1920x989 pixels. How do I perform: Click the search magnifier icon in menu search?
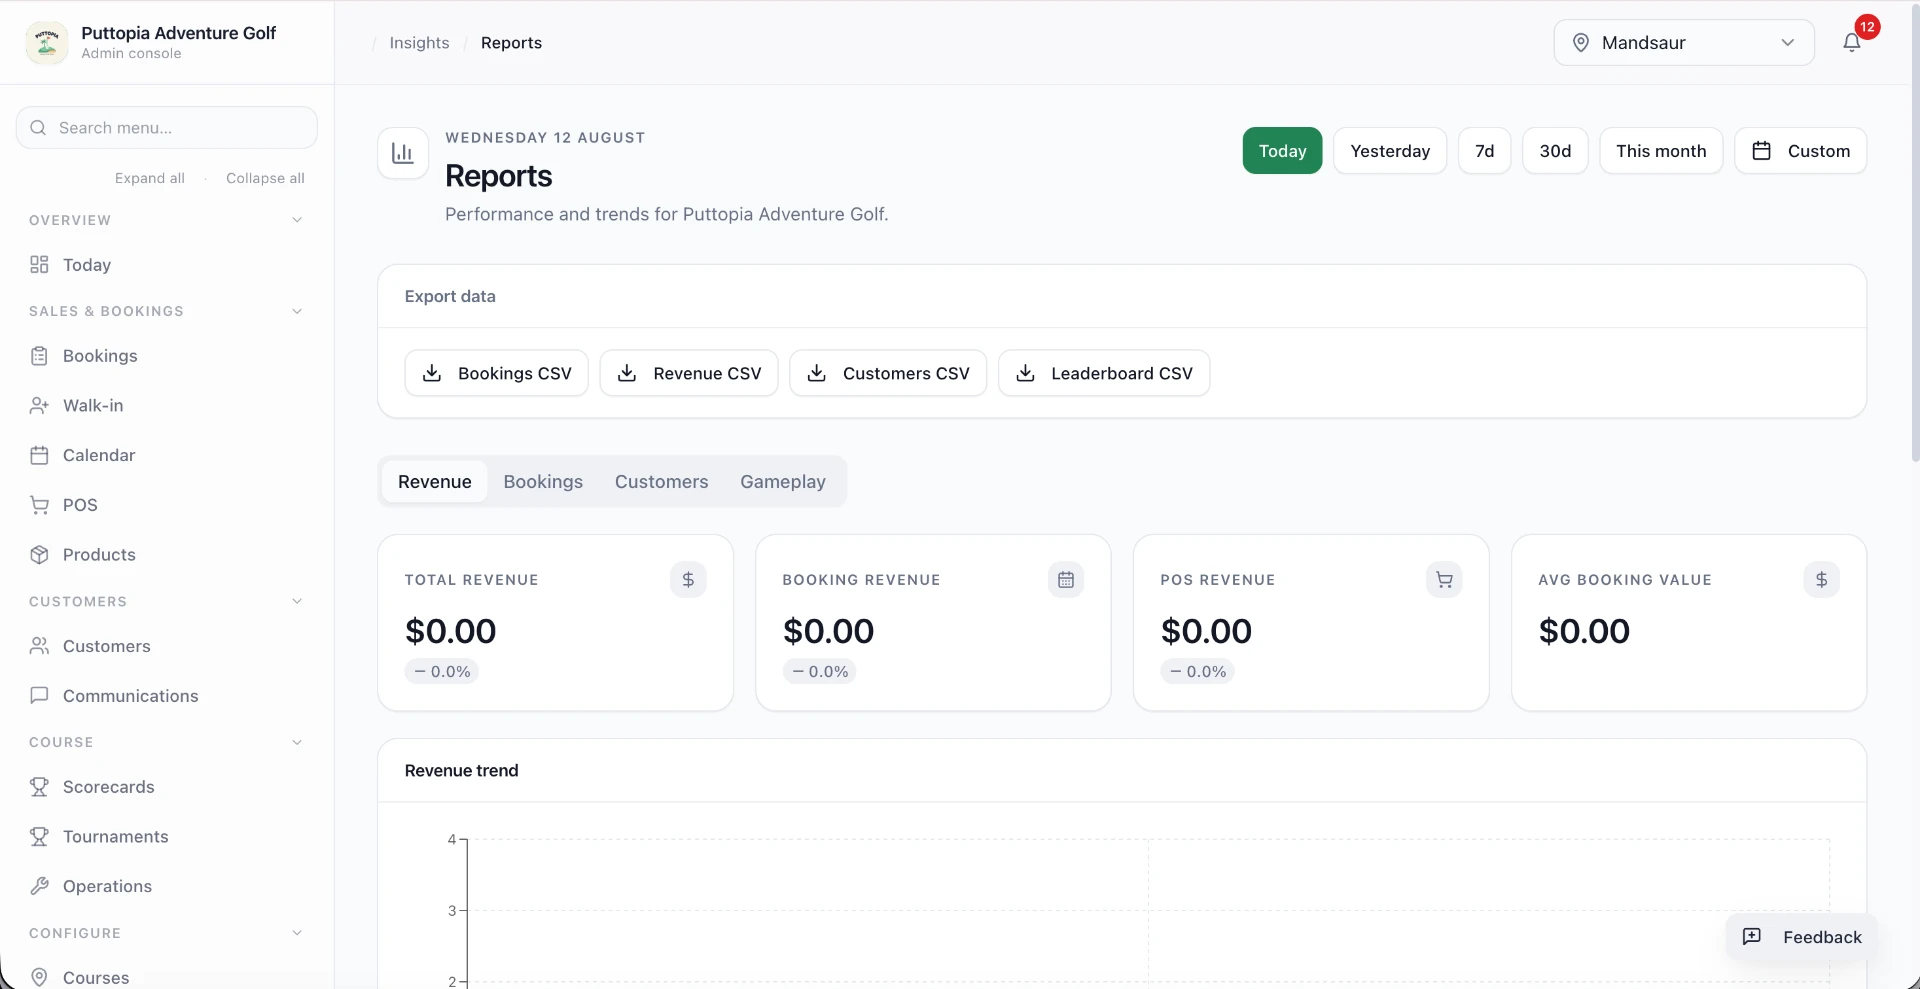click(38, 128)
